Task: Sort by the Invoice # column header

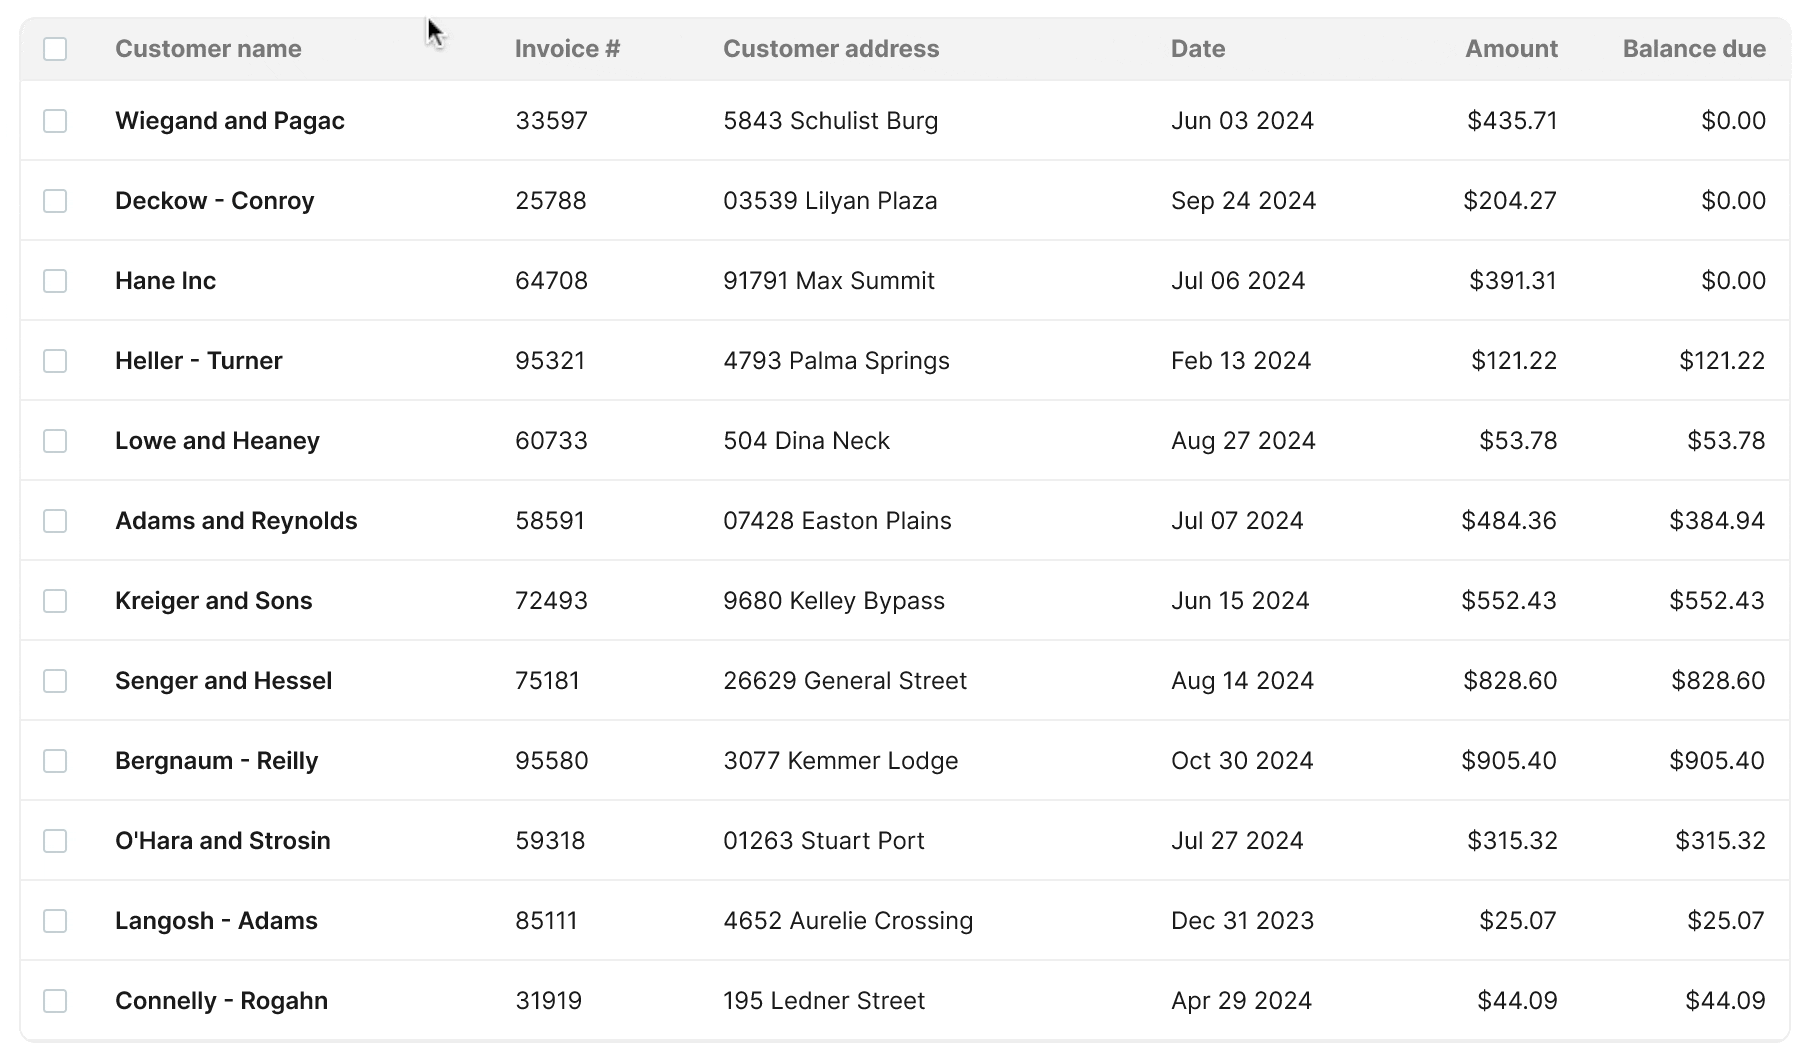Action: click(567, 48)
